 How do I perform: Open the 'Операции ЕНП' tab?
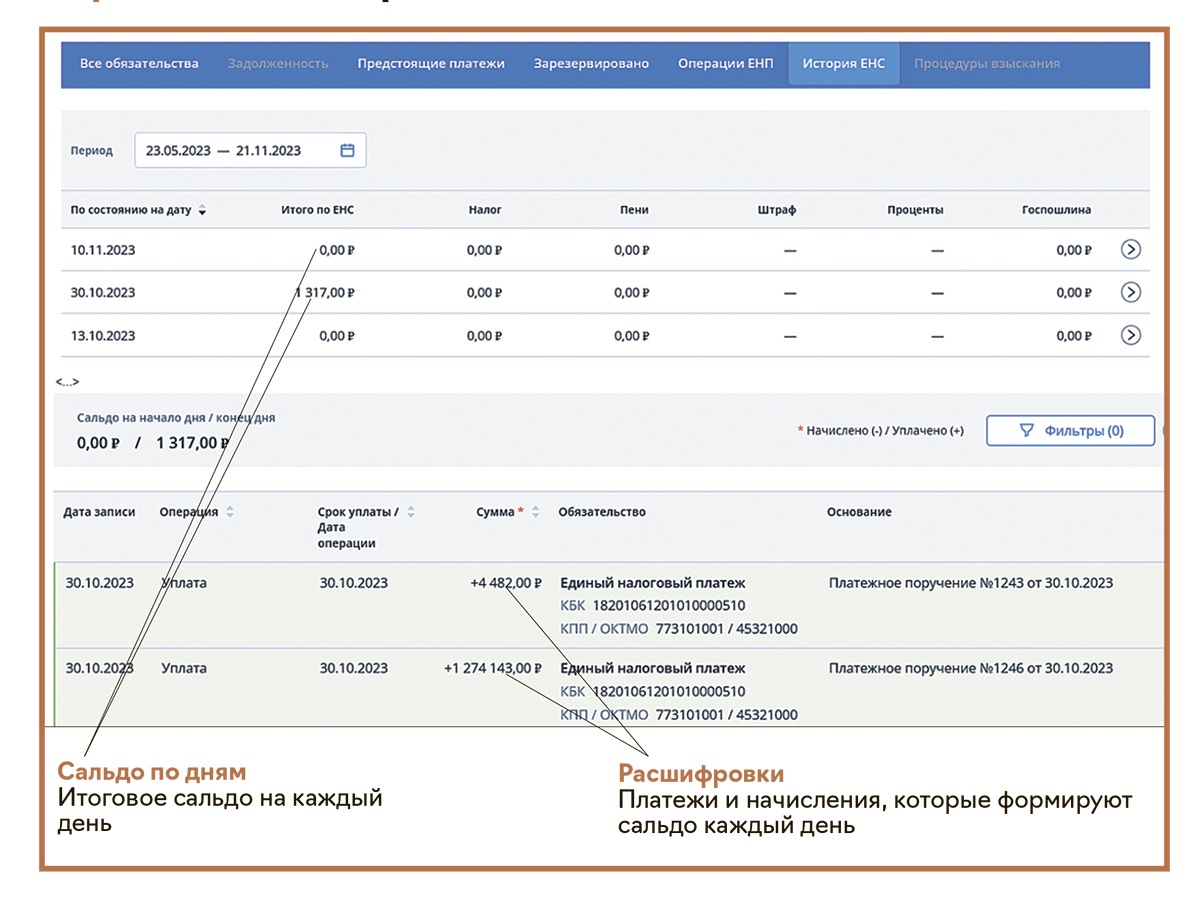point(725,63)
